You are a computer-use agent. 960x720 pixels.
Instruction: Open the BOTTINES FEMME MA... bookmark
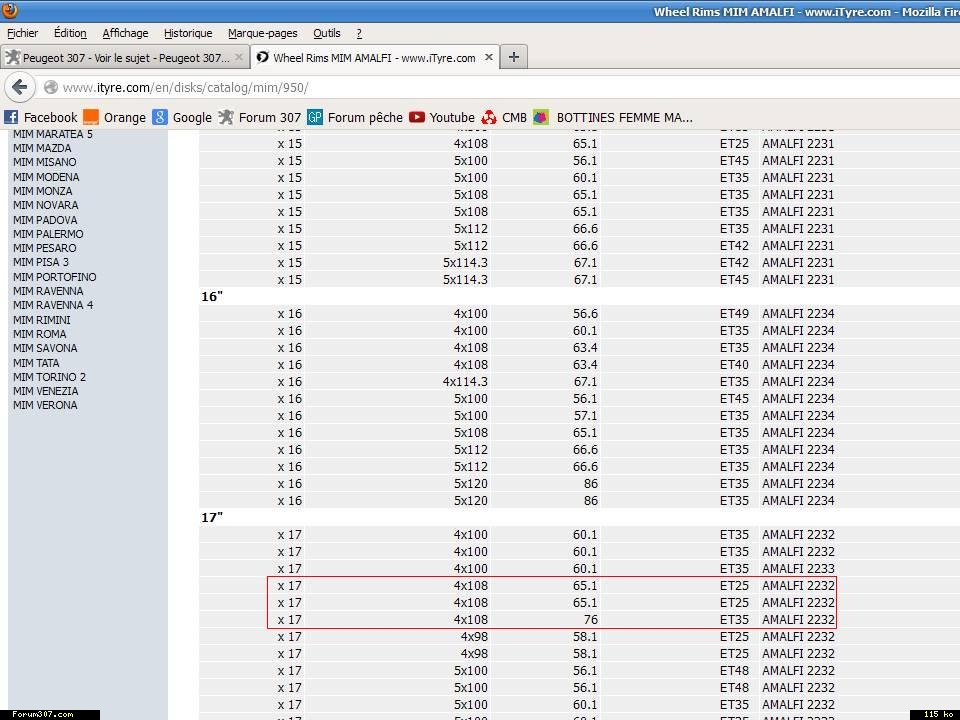pyautogui.click(x=613, y=117)
